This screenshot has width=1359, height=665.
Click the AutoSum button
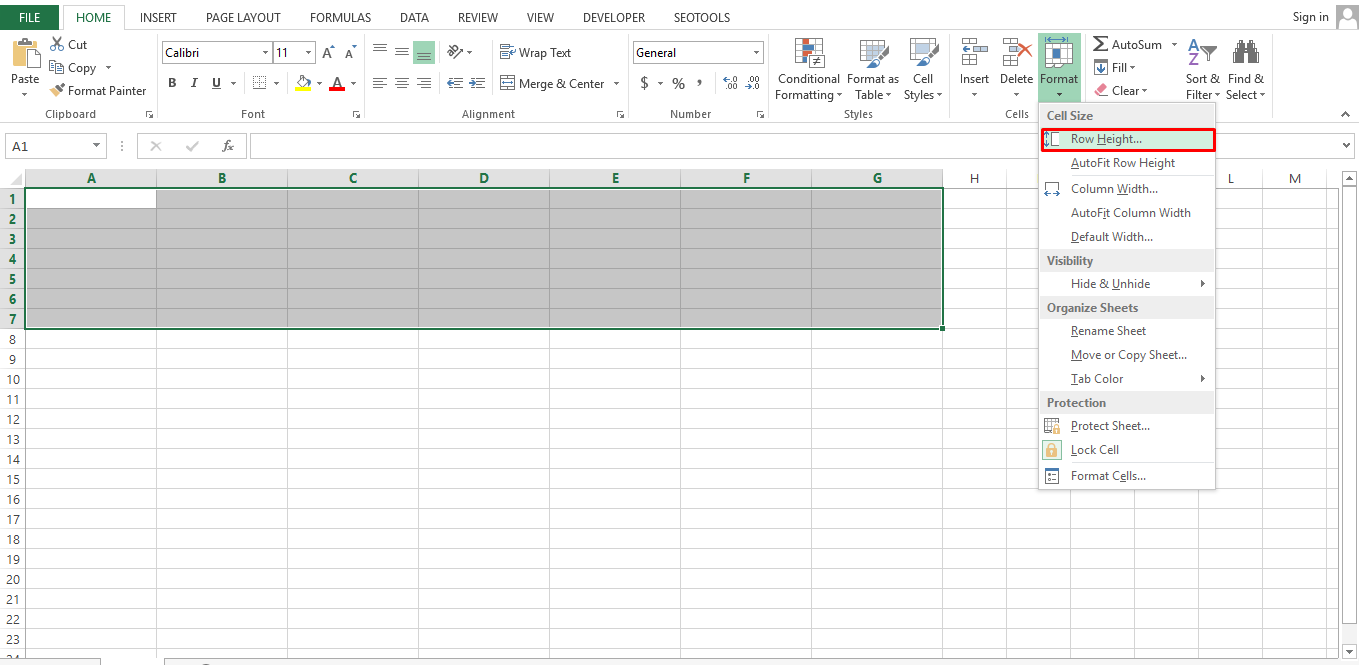coord(1126,45)
